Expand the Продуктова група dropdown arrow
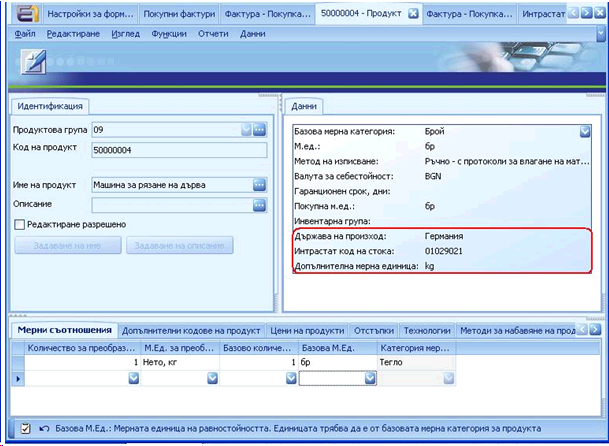This screenshot has width=609, height=446. [x=246, y=130]
